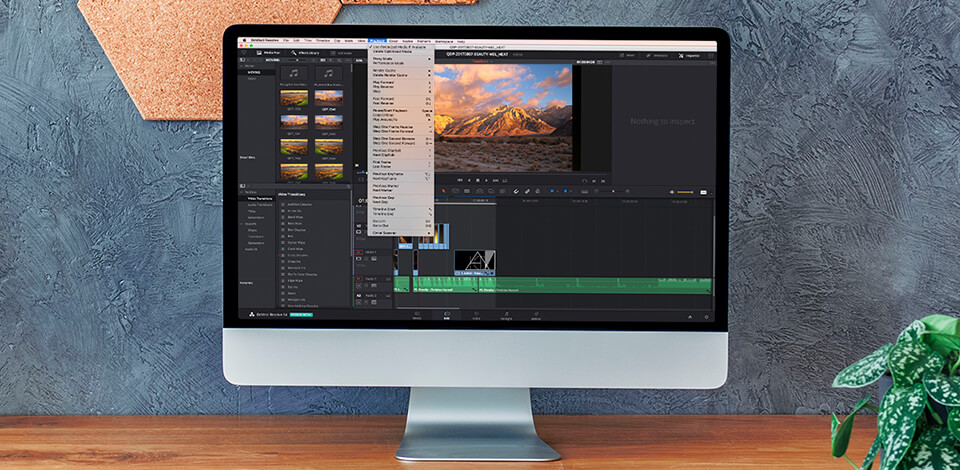Play the timeline forward in the viewer
Image resolution: width=960 pixels, height=470 pixels.
point(486,180)
